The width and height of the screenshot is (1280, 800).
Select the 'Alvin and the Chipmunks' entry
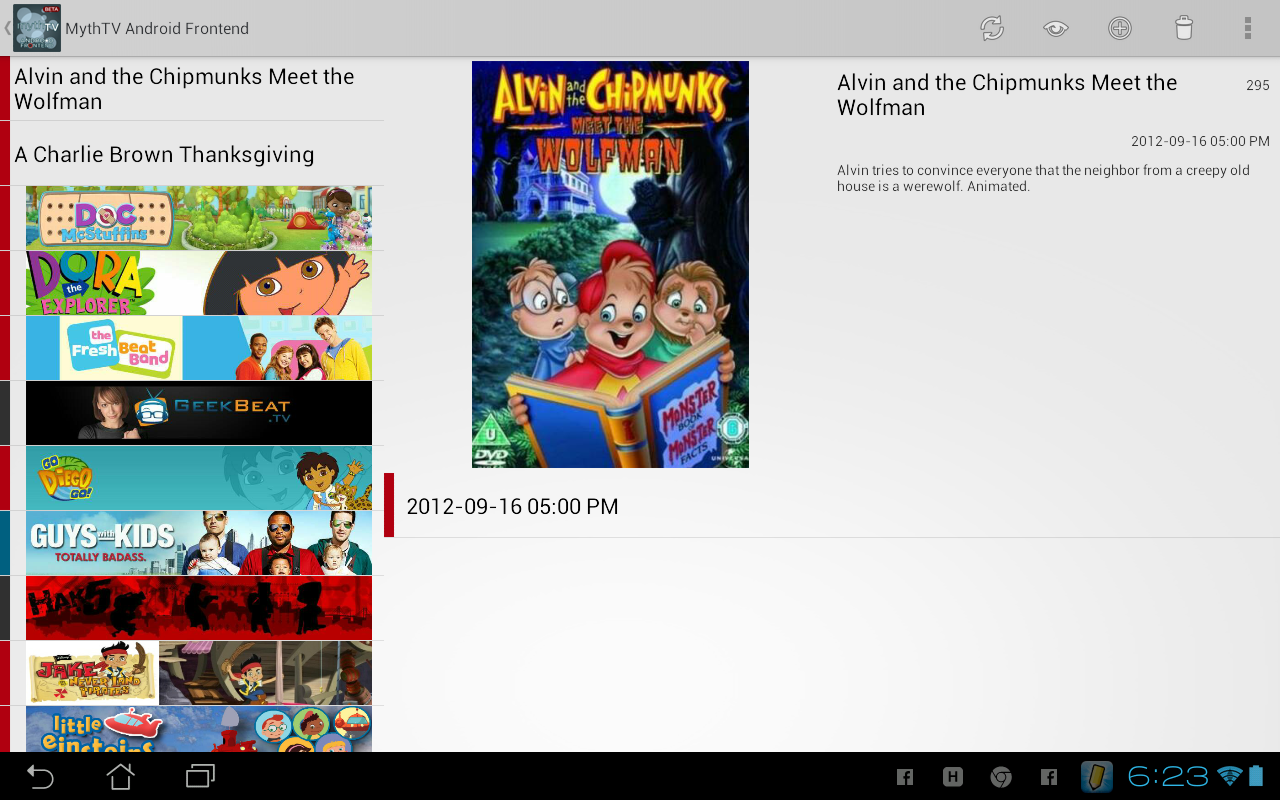coord(183,89)
